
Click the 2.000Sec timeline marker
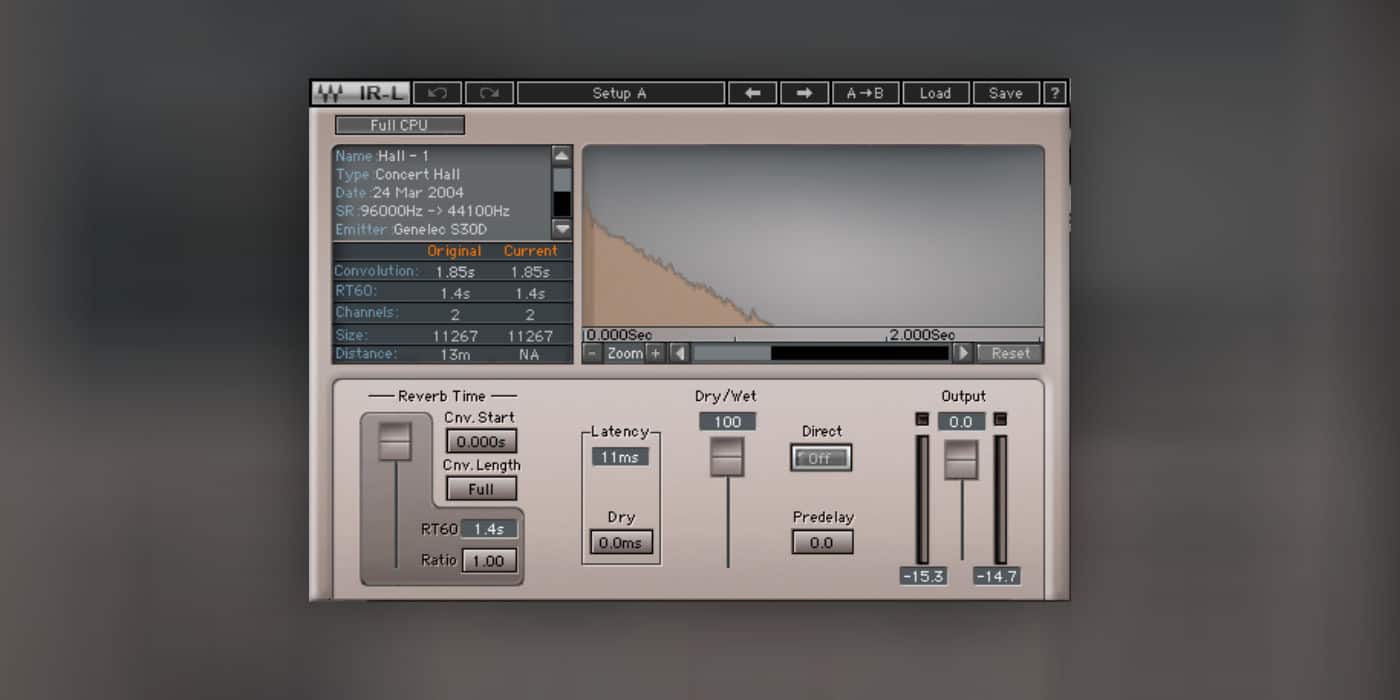922,335
